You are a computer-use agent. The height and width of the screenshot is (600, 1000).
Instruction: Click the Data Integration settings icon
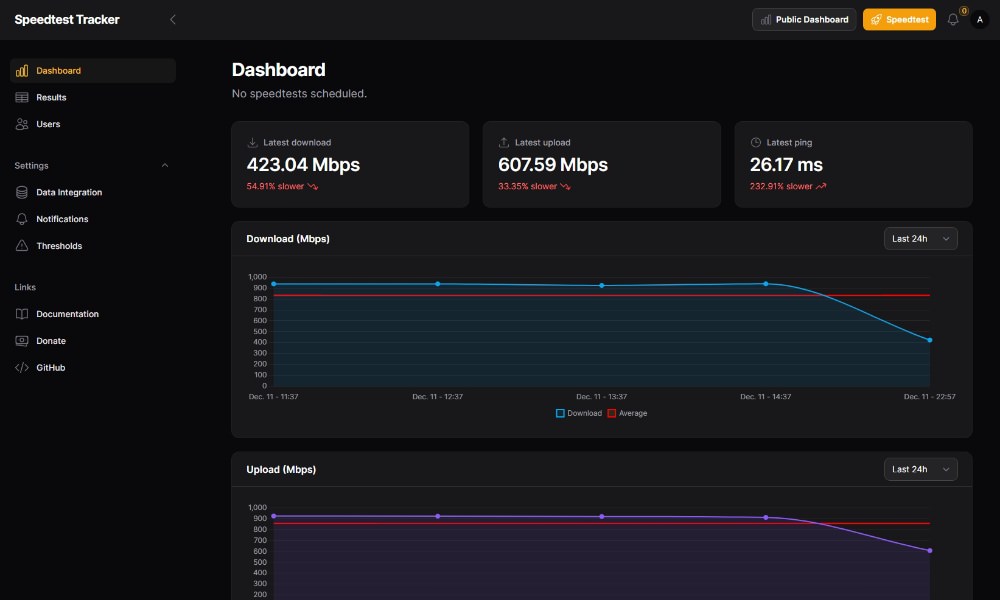(x=22, y=192)
